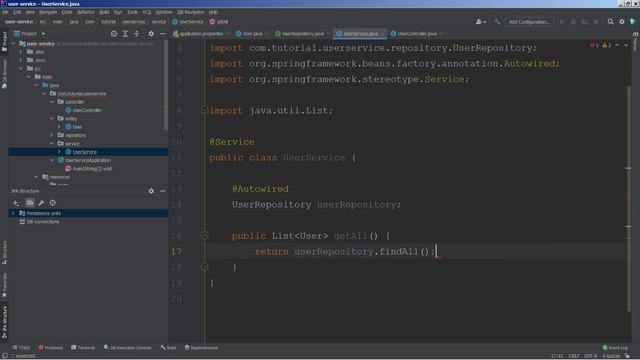Open IDE settings gear in top toolbar
The height and width of the screenshot is (360, 640).
tap(622, 22)
